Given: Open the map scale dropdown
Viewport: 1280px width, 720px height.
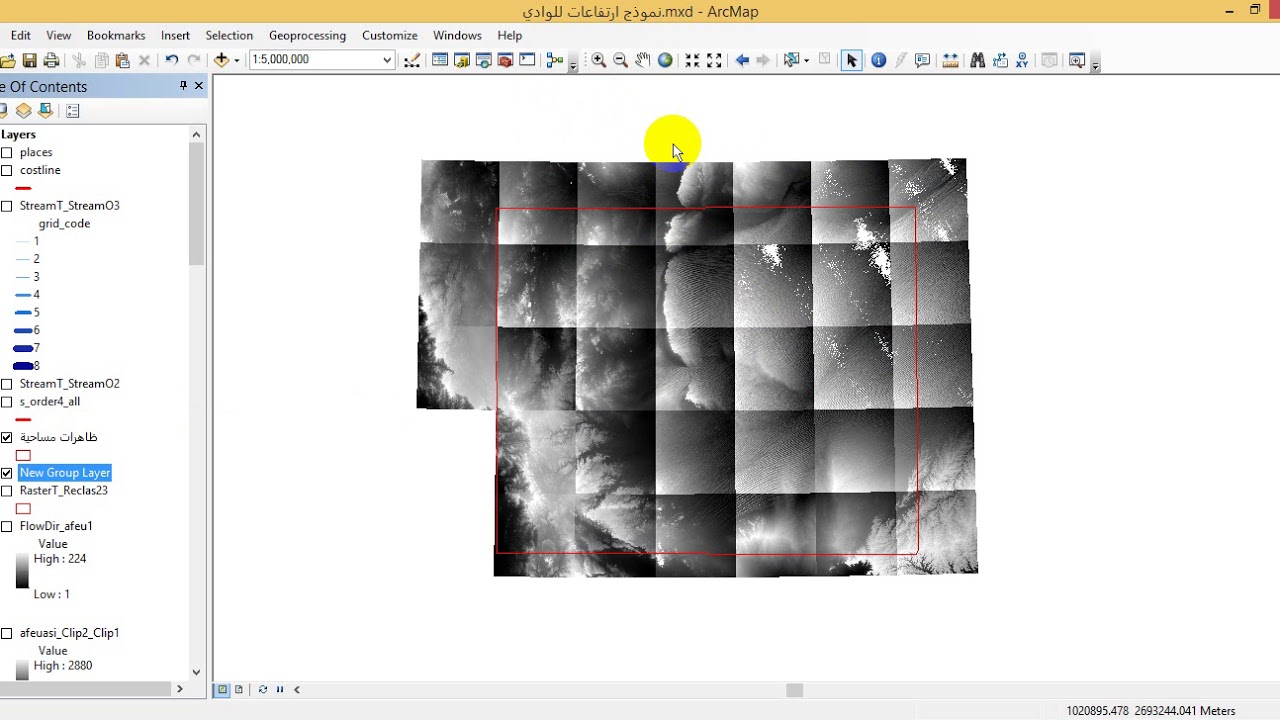Looking at the screenshot, I should pyautogui.click(x=387, y=60).
